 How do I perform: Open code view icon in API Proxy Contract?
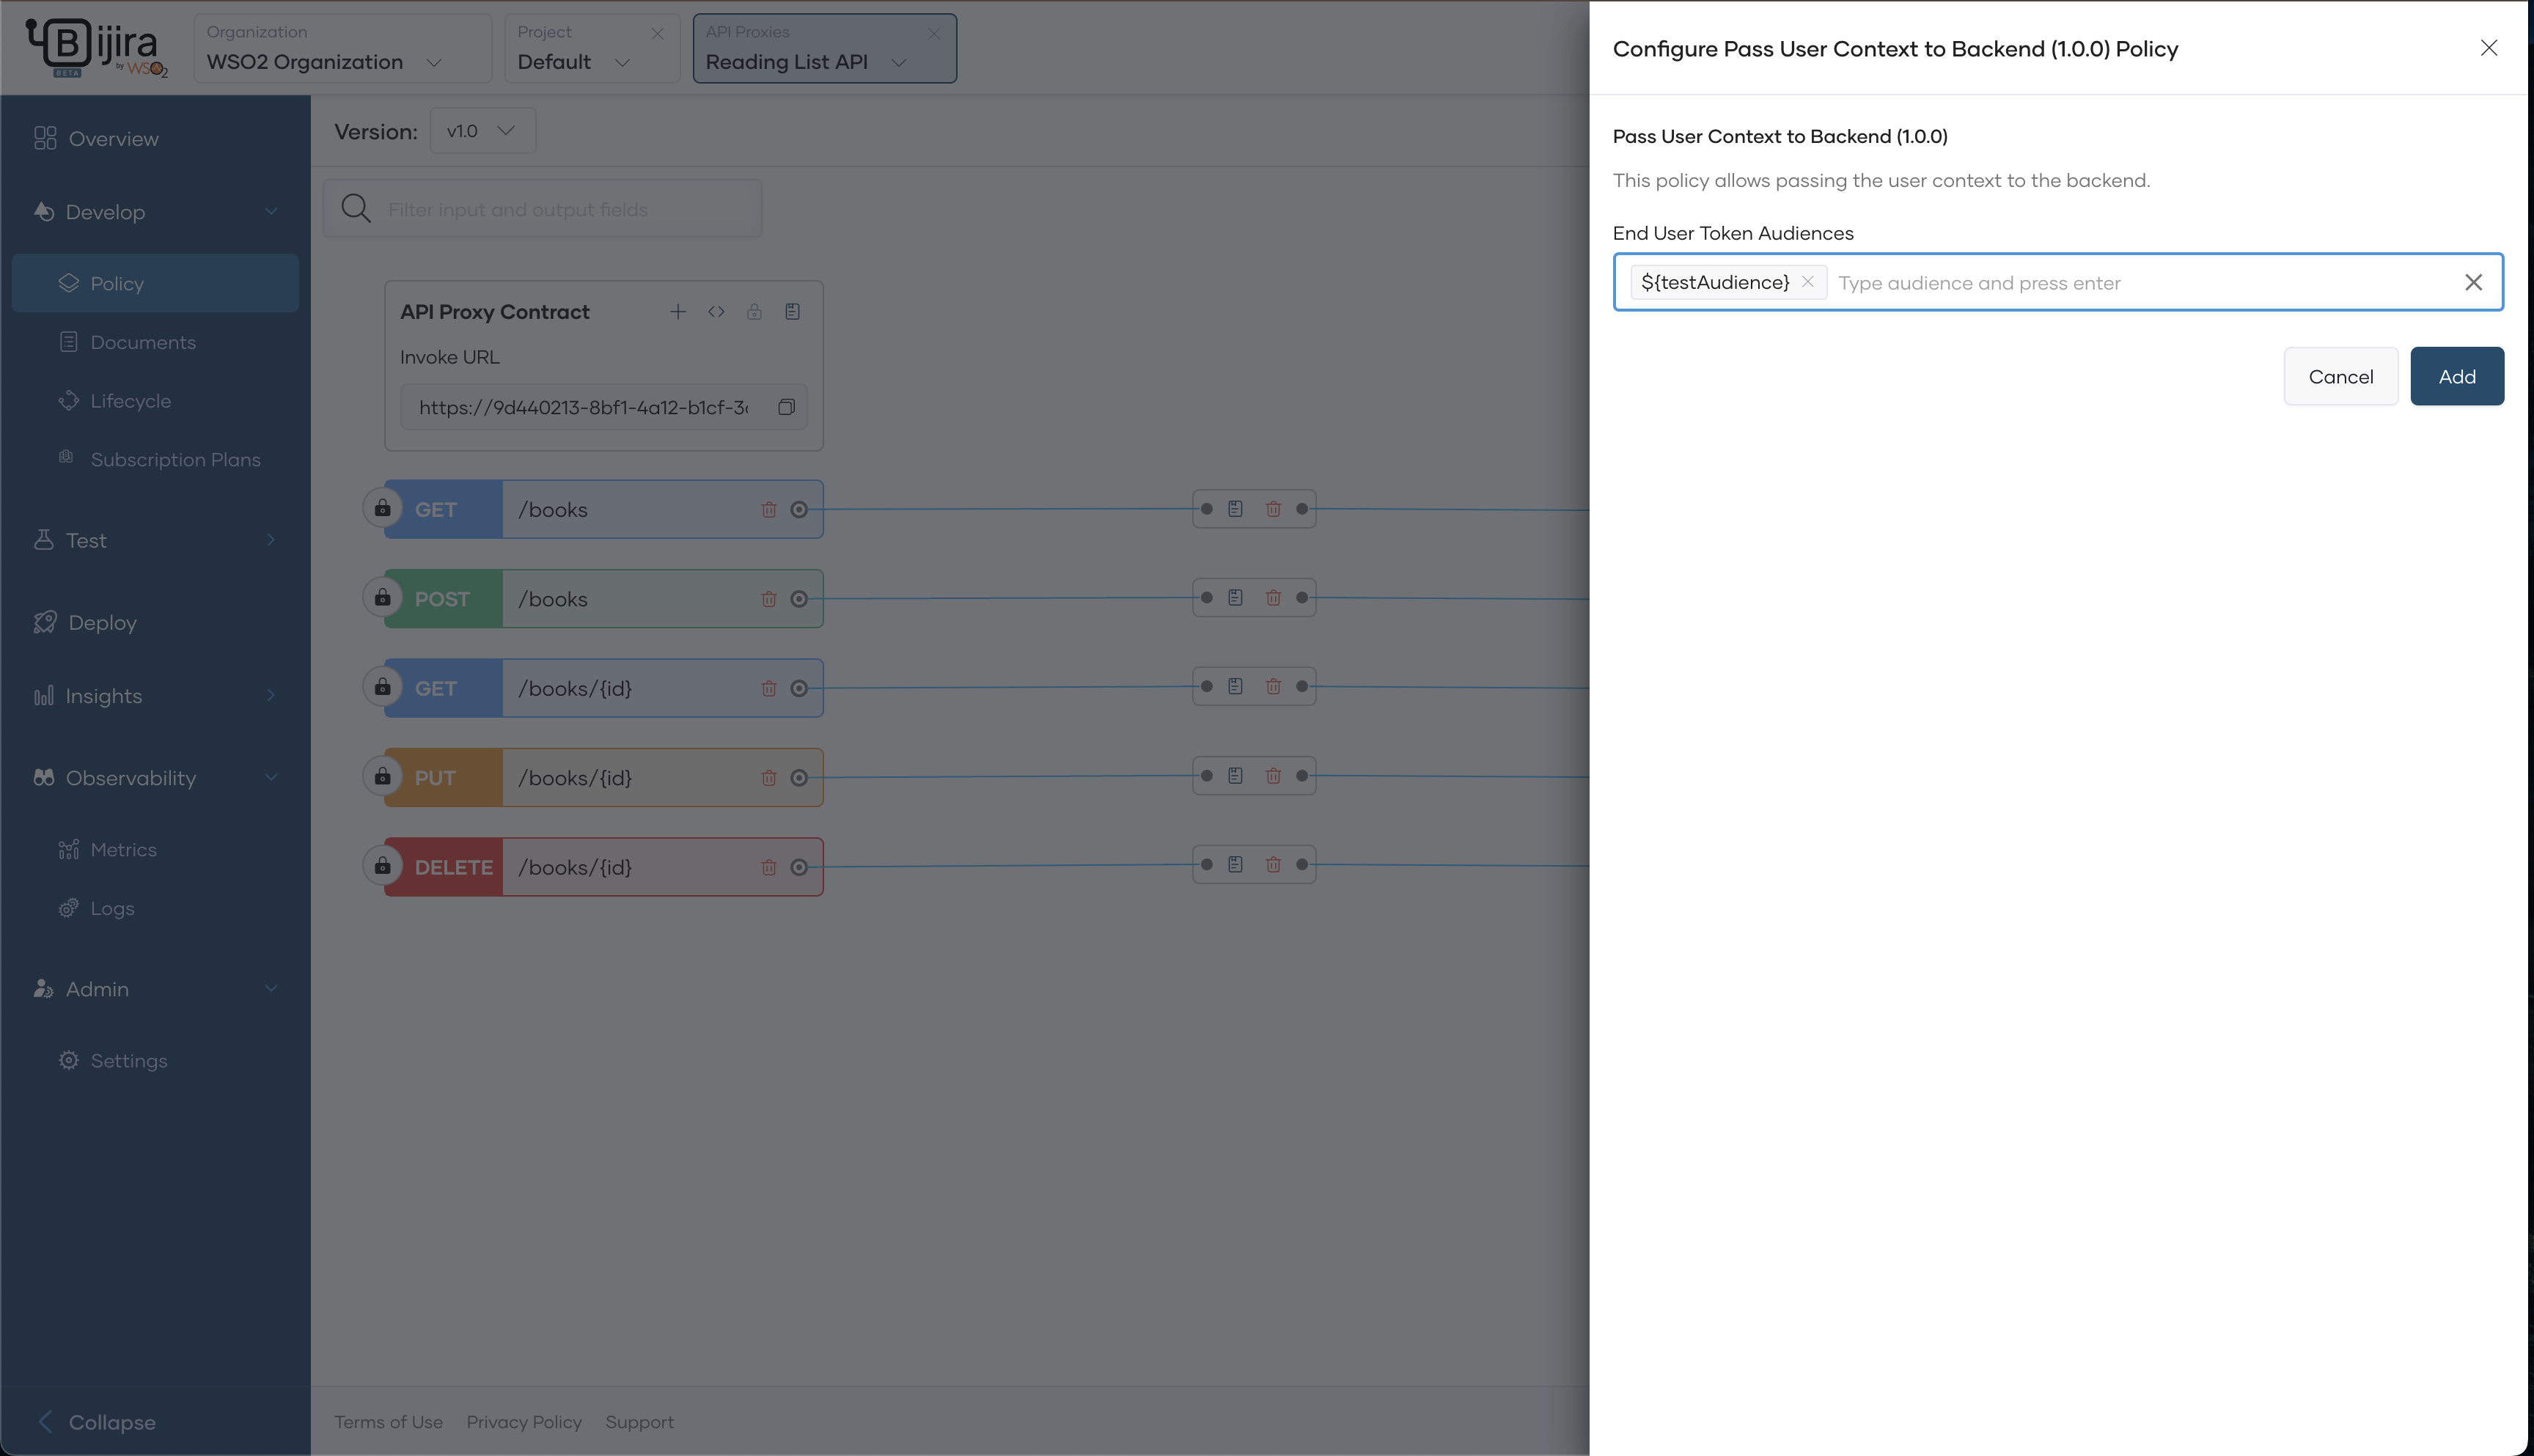pos(716,312)
